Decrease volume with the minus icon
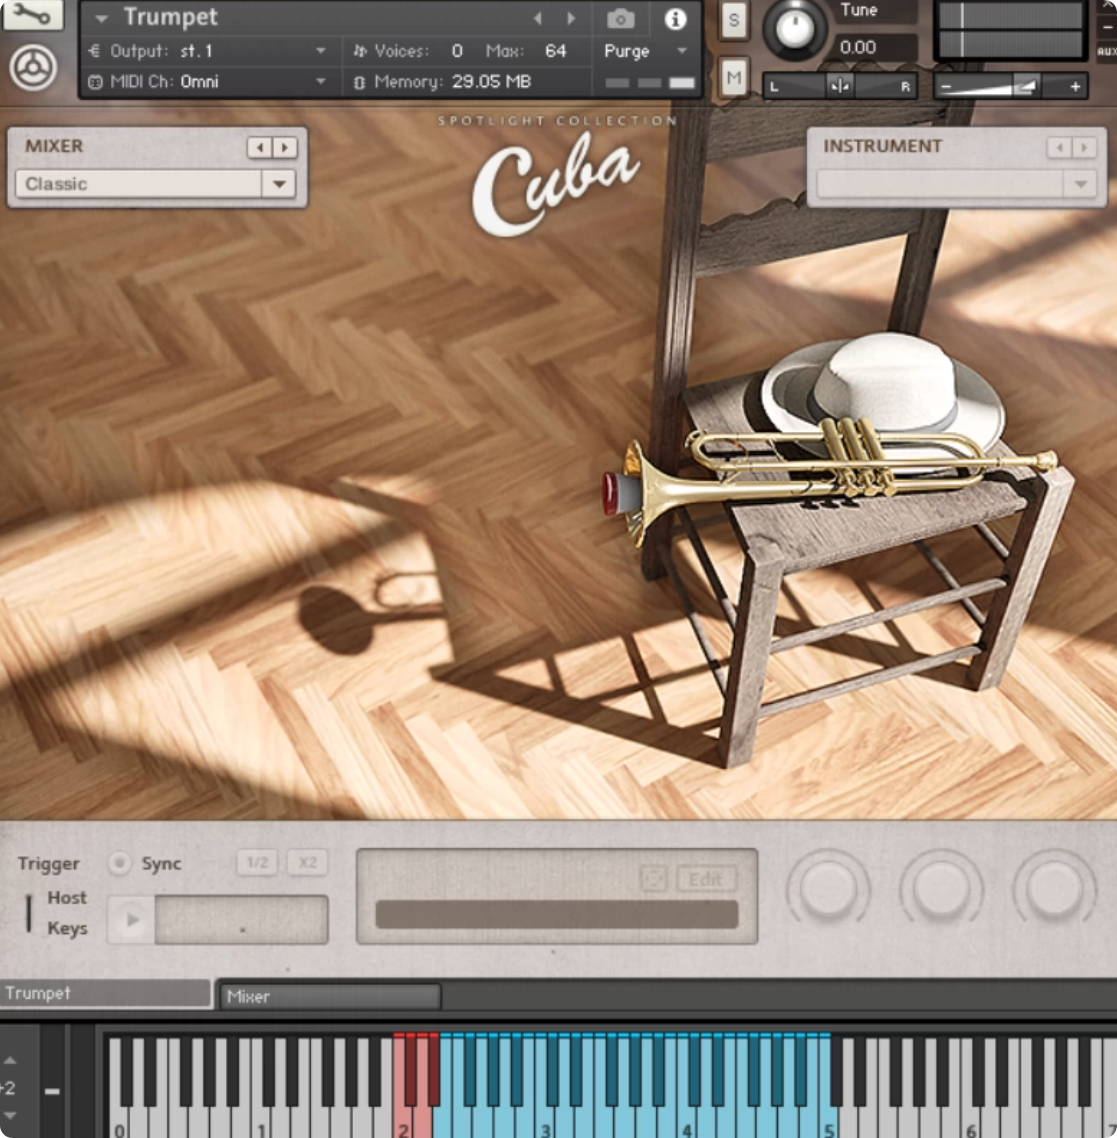This screenshot has height=1138, width=1117. (946, 87)
